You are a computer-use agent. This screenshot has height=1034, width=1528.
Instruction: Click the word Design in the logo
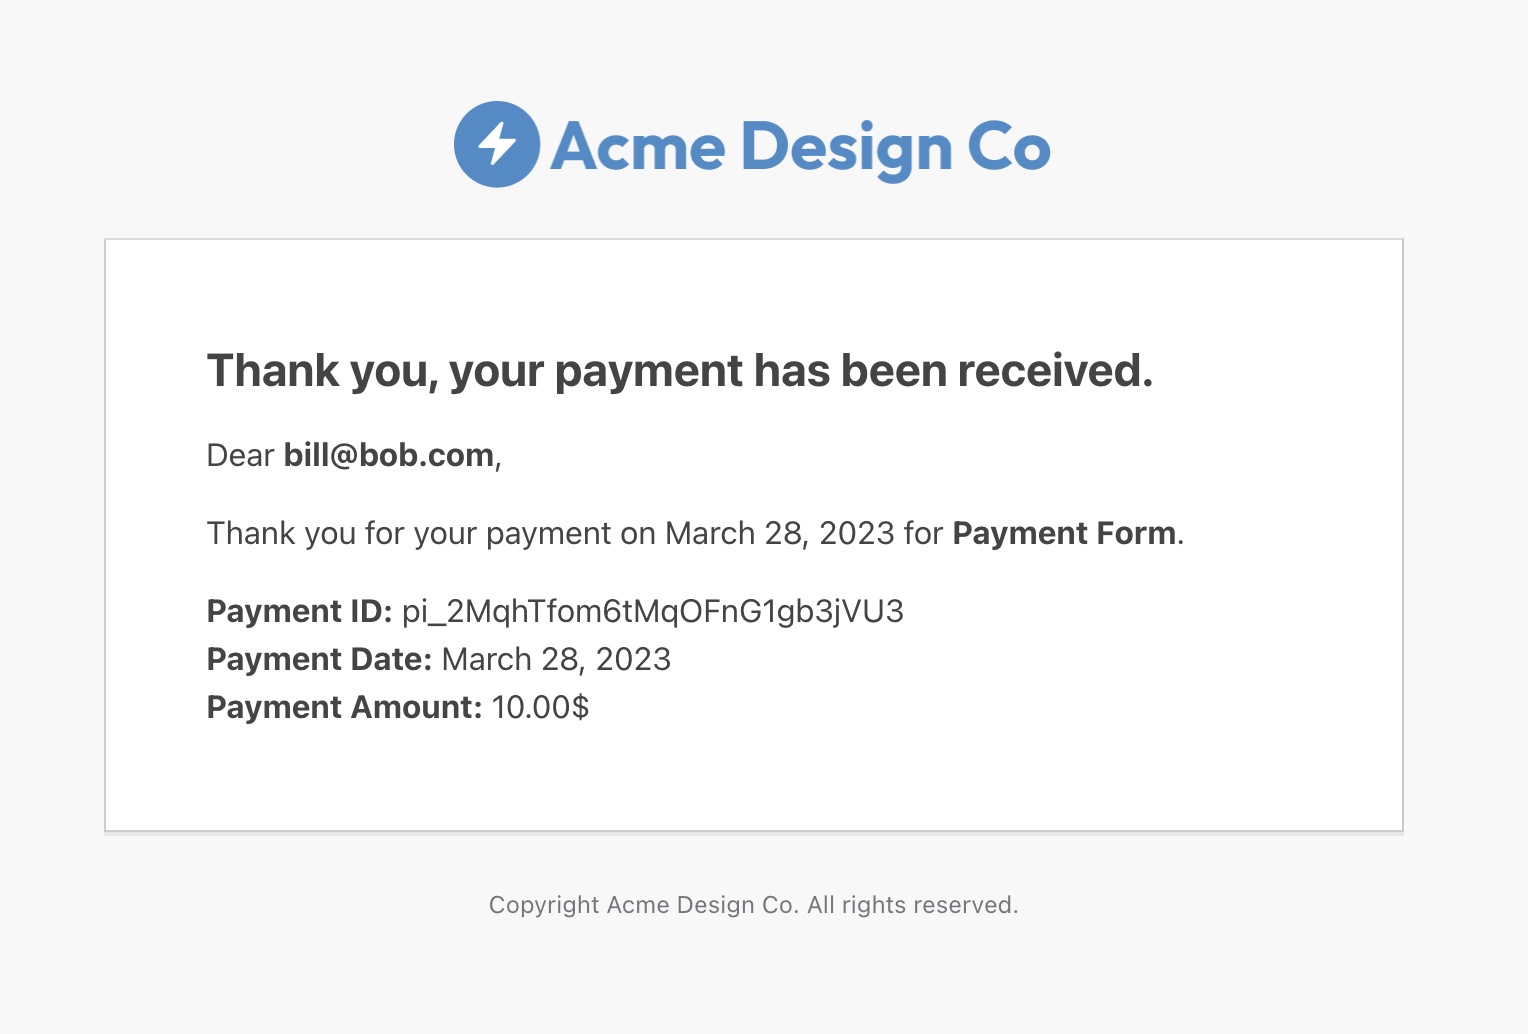point(846,150)
